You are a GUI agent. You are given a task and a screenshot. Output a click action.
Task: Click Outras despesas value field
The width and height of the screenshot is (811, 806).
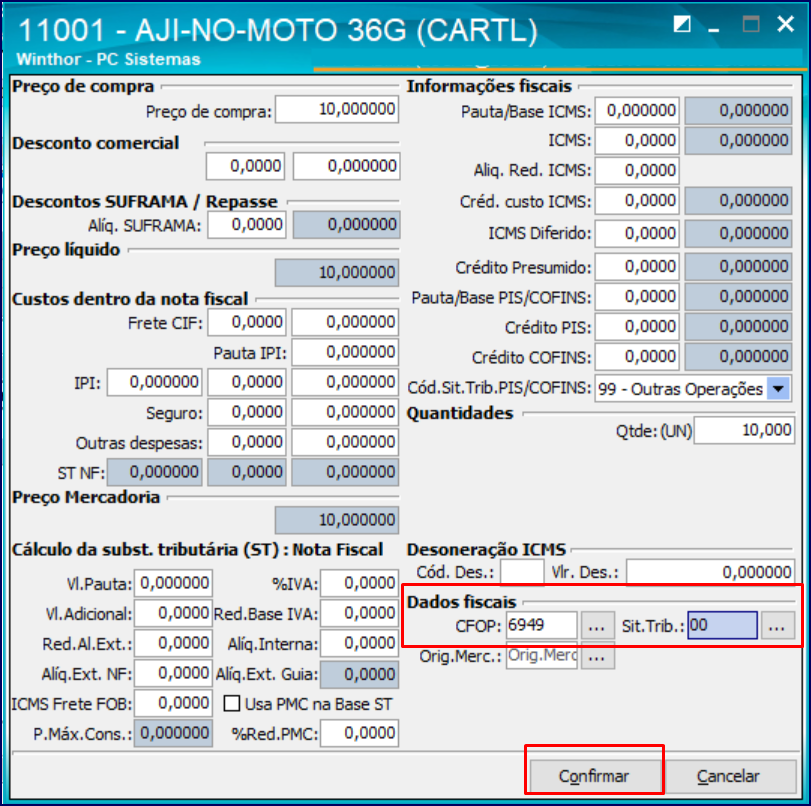(x=345, y=442)
